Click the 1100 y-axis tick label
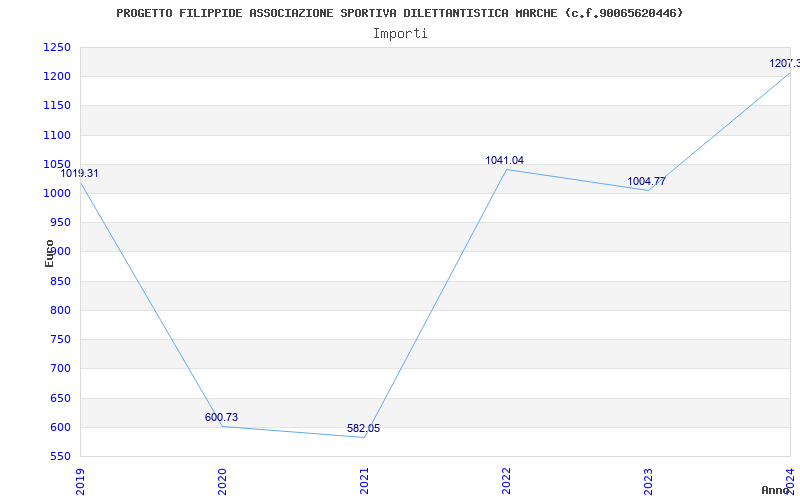The image size is (800, 500). click(x=57, y=136)
